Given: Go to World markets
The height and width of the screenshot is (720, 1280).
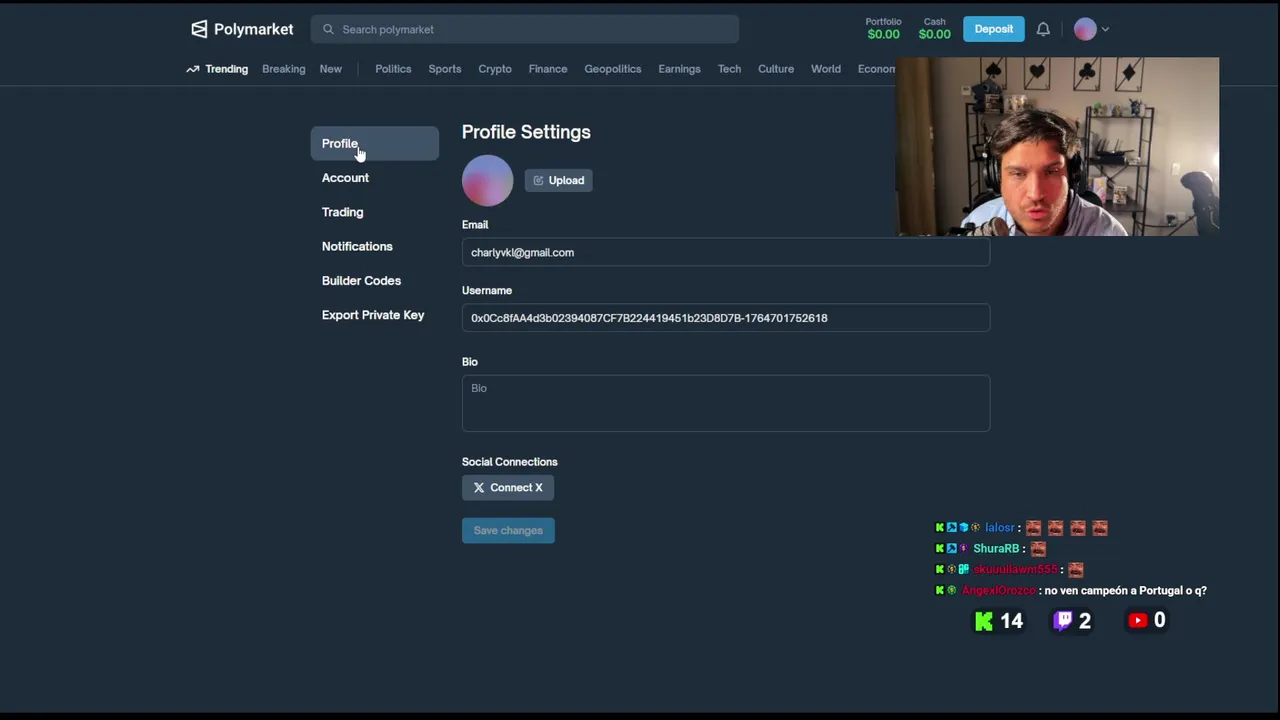Looking at the screenshot, I should coord(826,69).
